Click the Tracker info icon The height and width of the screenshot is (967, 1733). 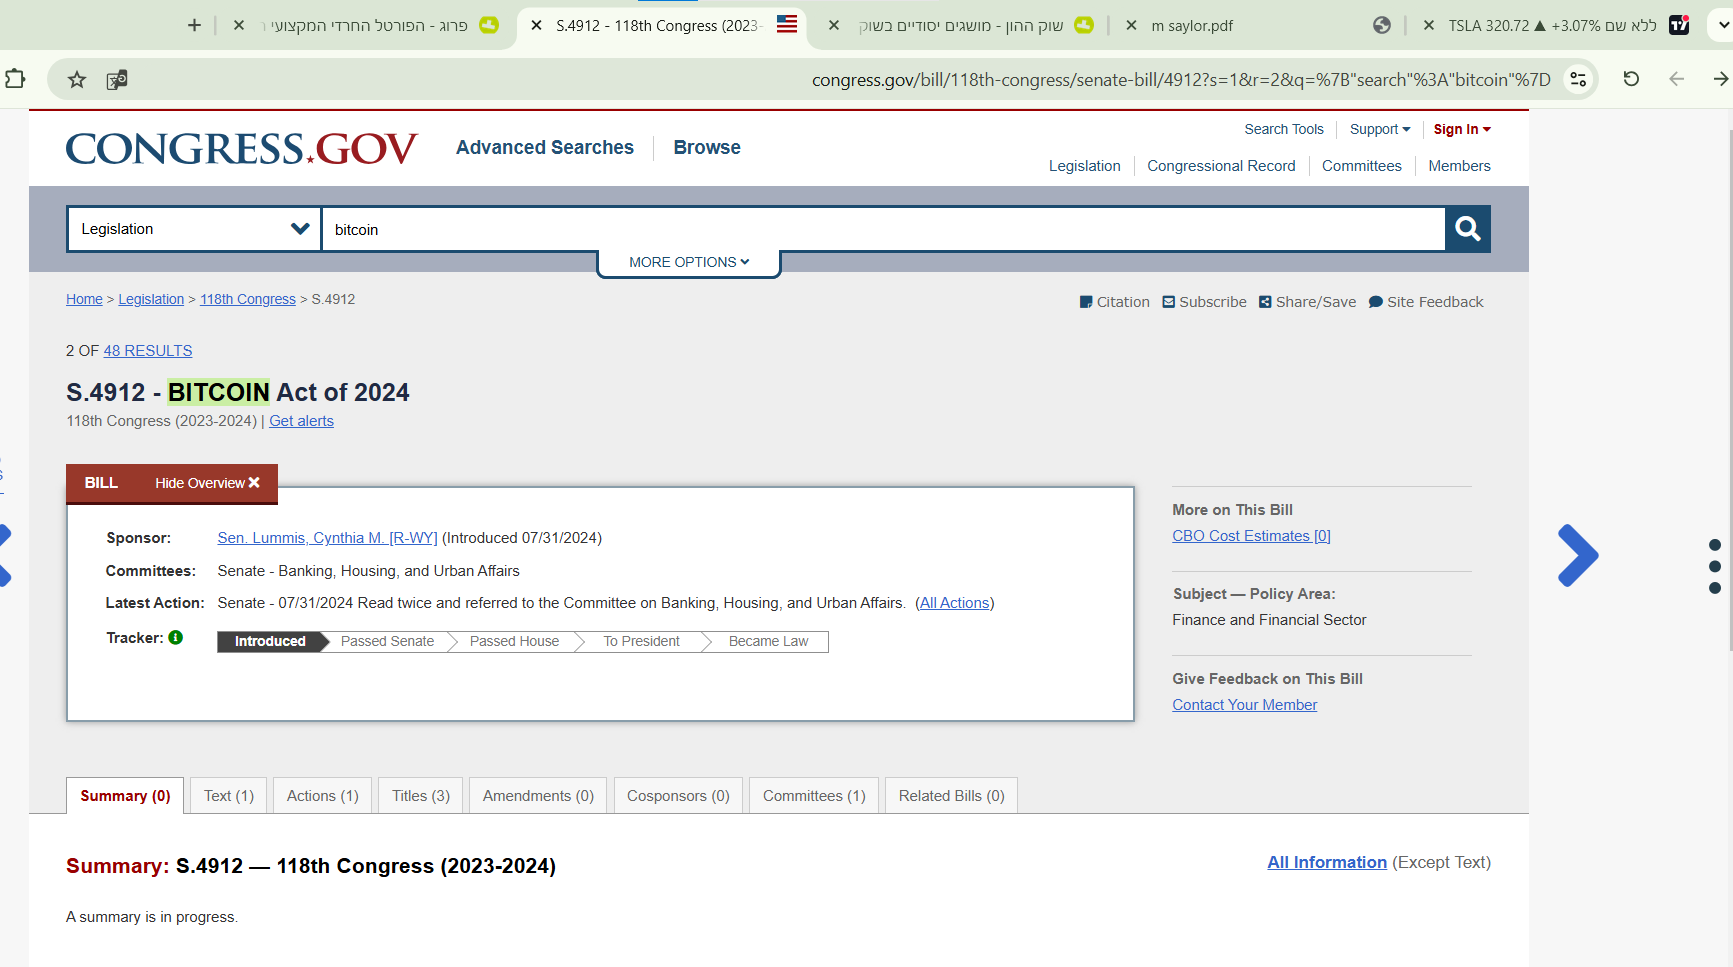(176, 637)
